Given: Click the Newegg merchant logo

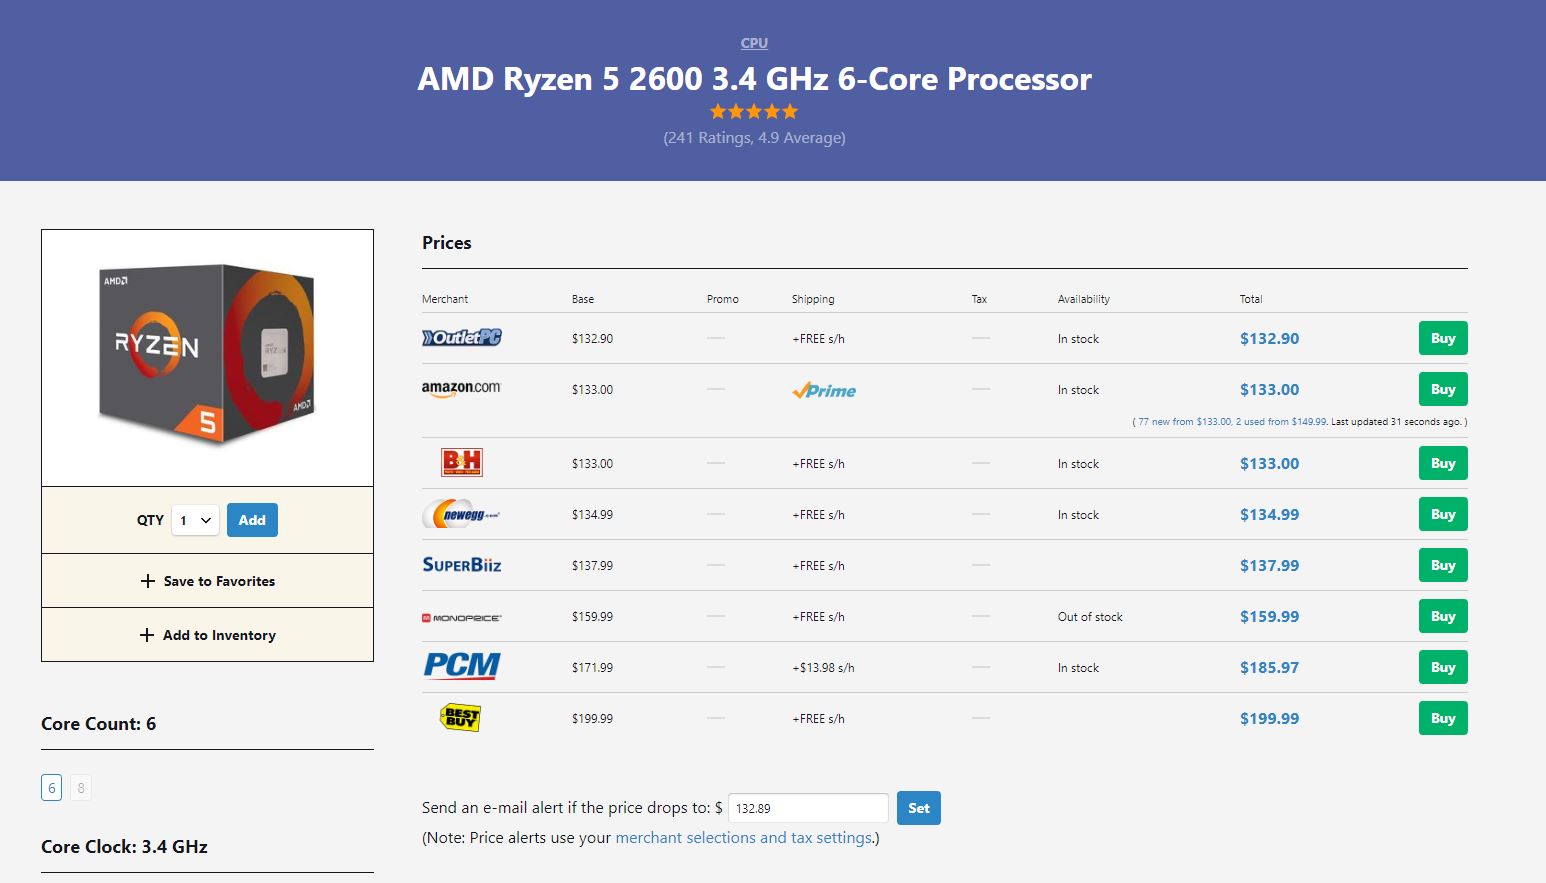Looking at the screenshot, I should (x=461, y=514).
